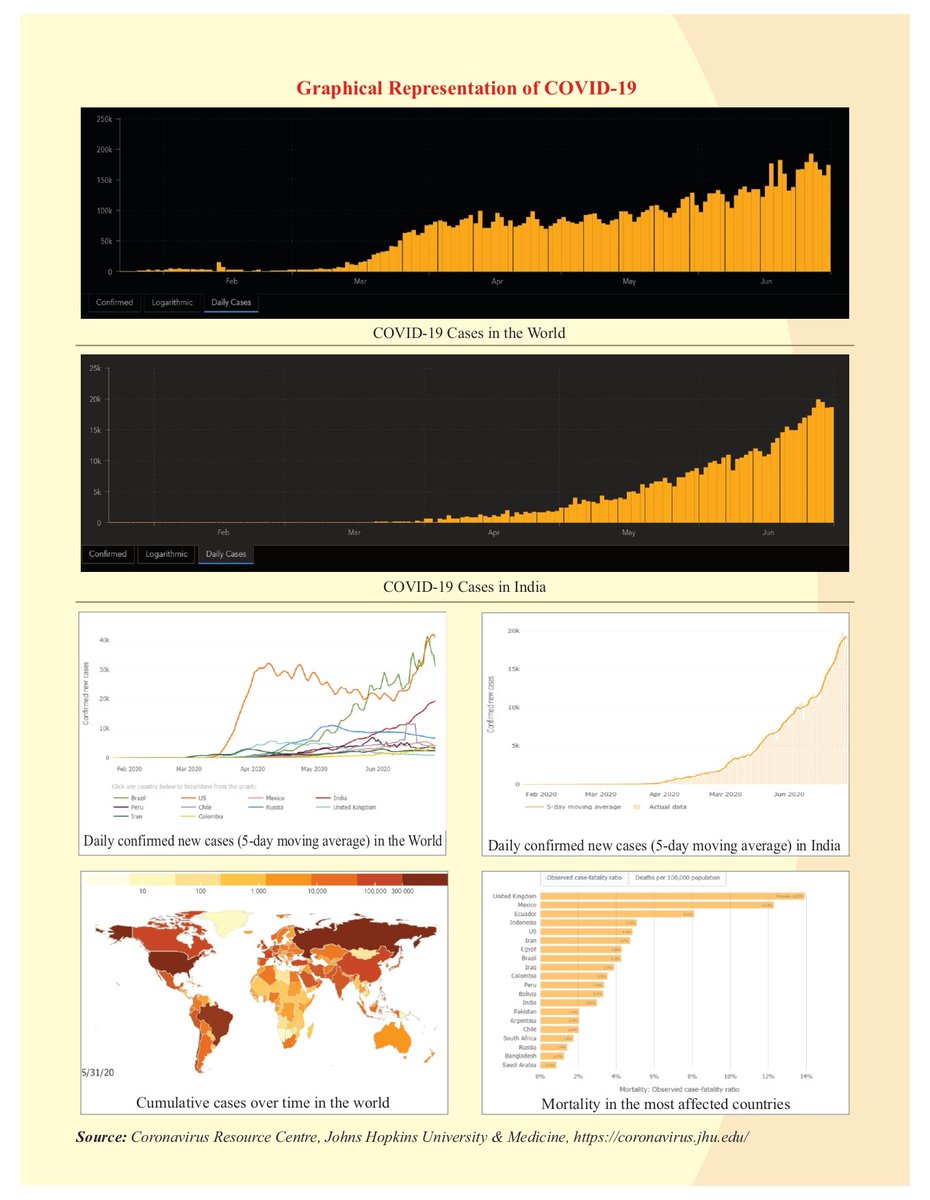The image size is (930, 1200).
Task: Click South Africa label in mortality chart
Action: pos(519,1038)
